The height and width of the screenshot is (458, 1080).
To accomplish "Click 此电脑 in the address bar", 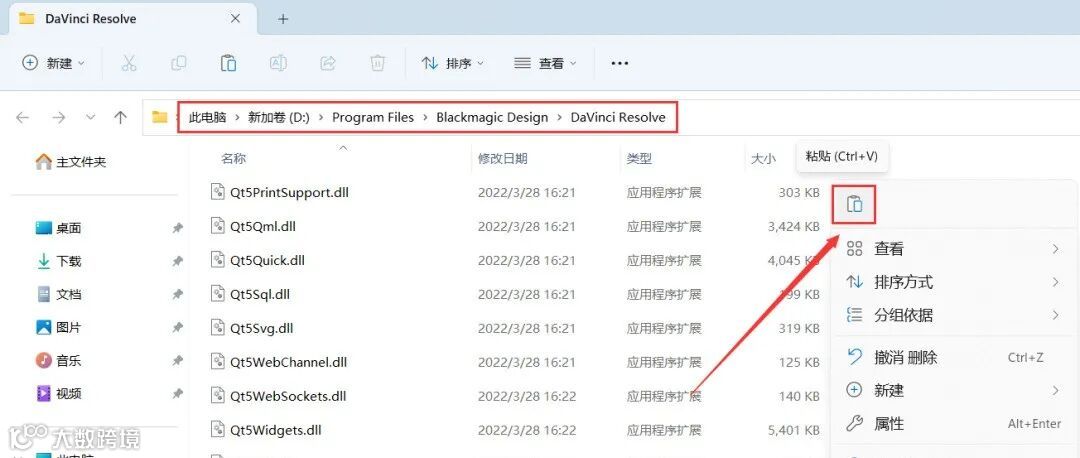I will point(207,118).
